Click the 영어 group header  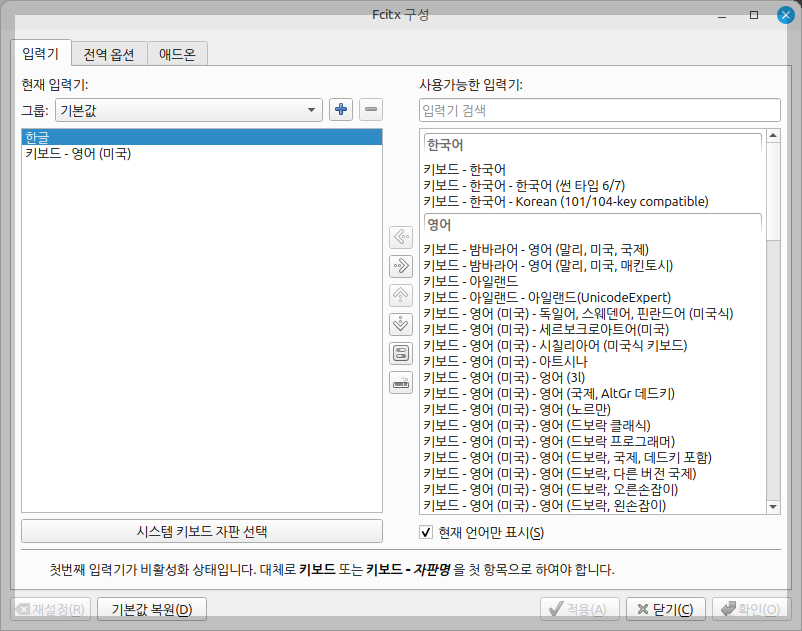click(593, 224)
